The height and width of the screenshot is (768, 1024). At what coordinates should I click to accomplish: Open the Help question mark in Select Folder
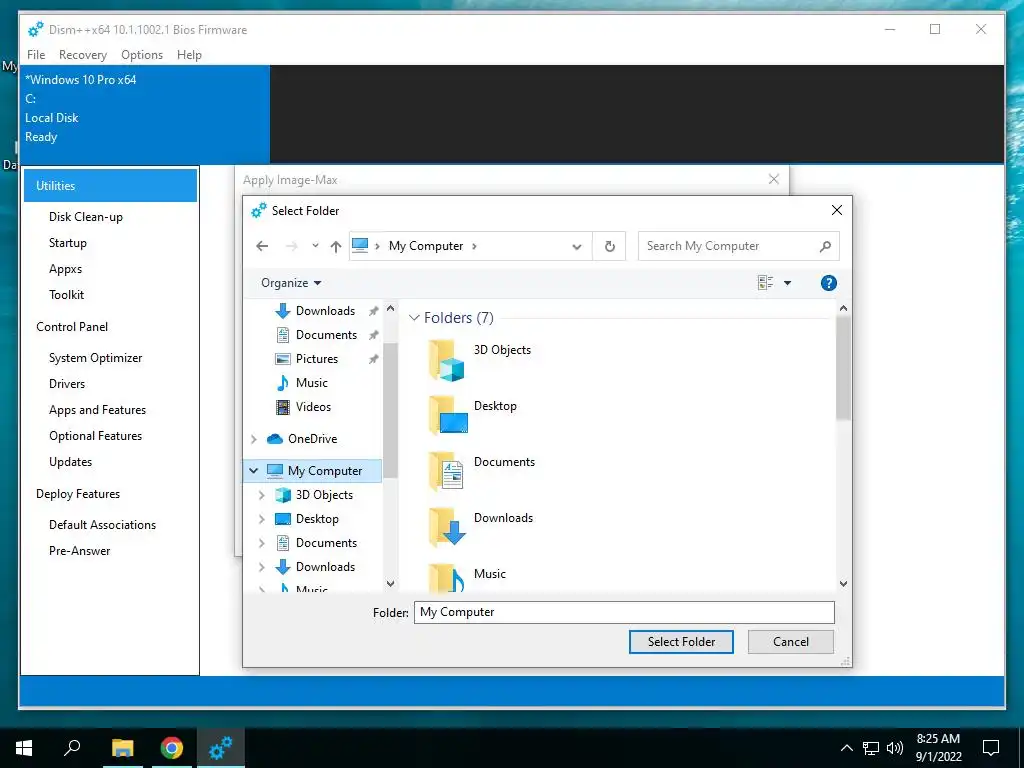pyautogui.click(x=828, y=283)
